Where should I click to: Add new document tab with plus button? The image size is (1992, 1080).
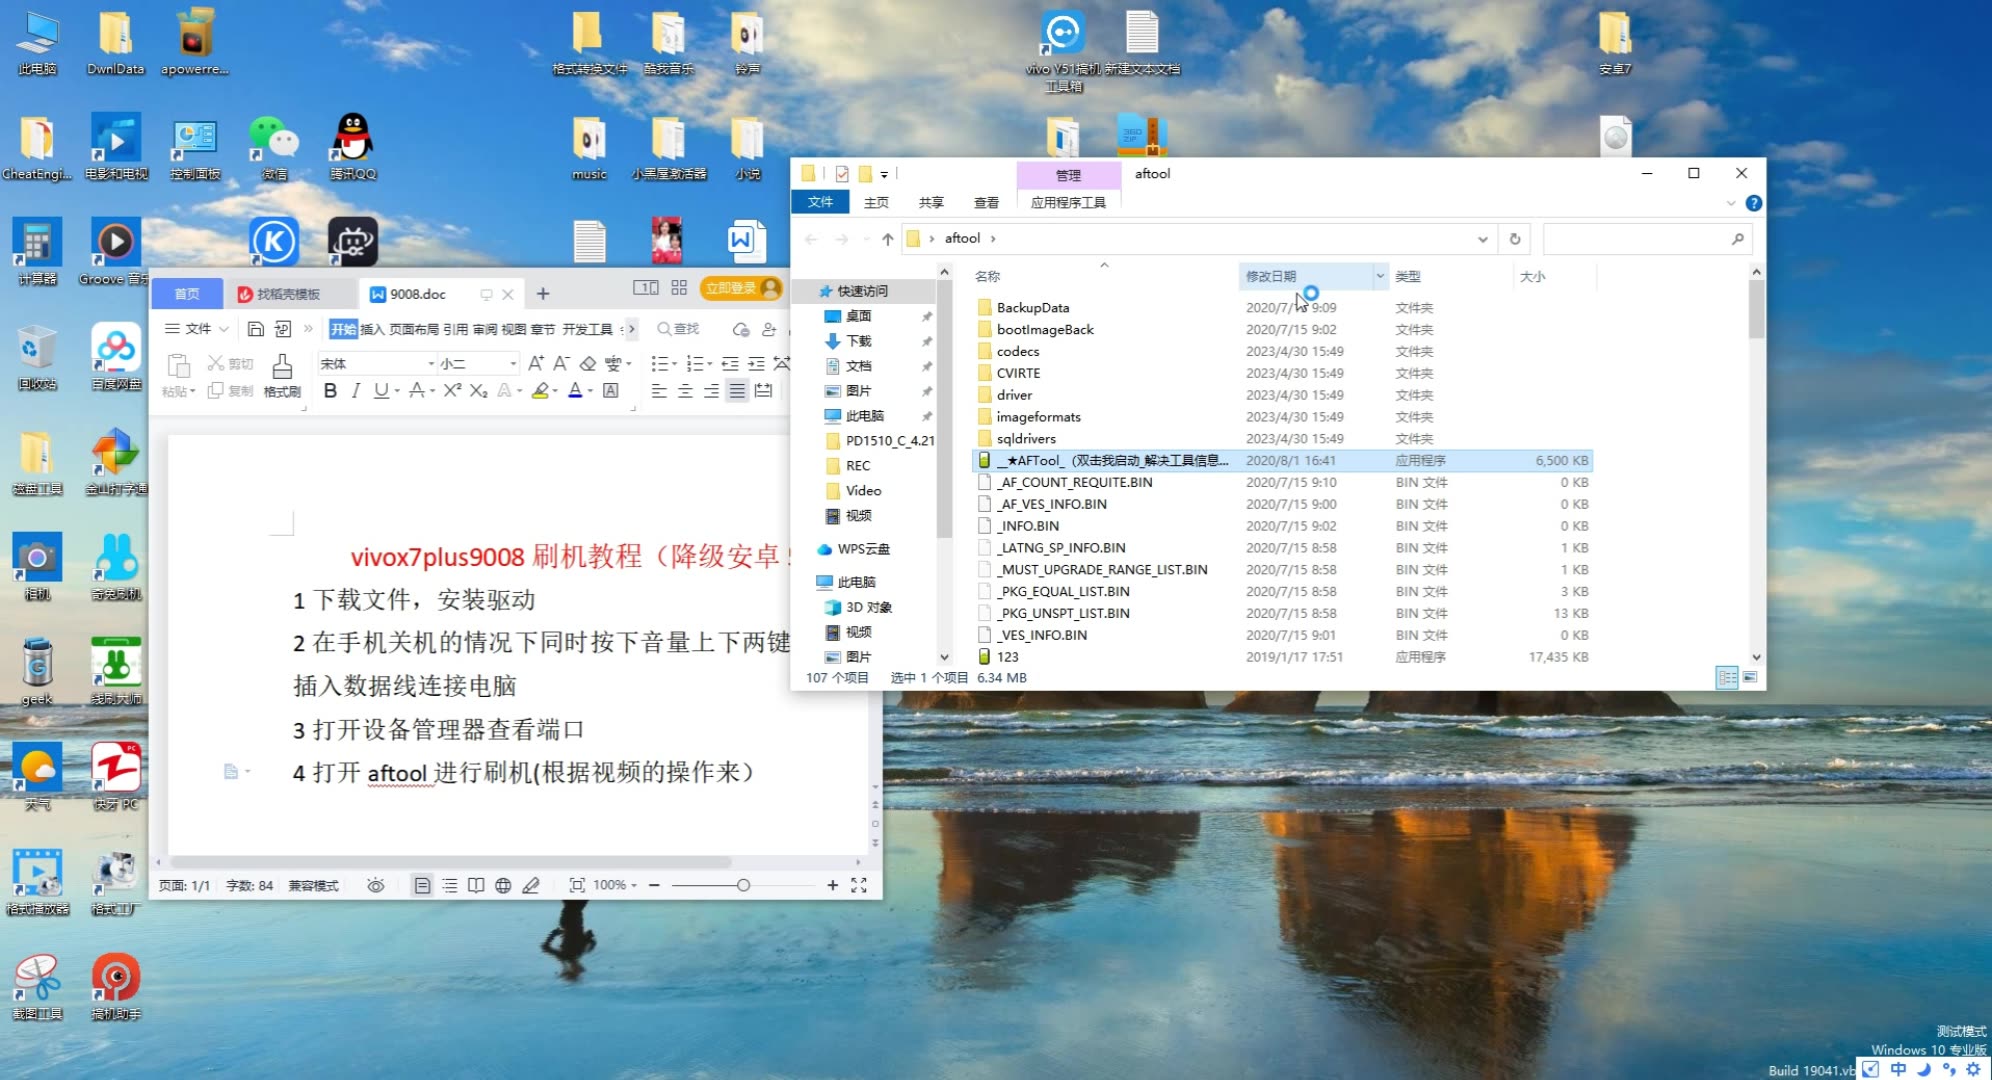[x=543, y=294]
